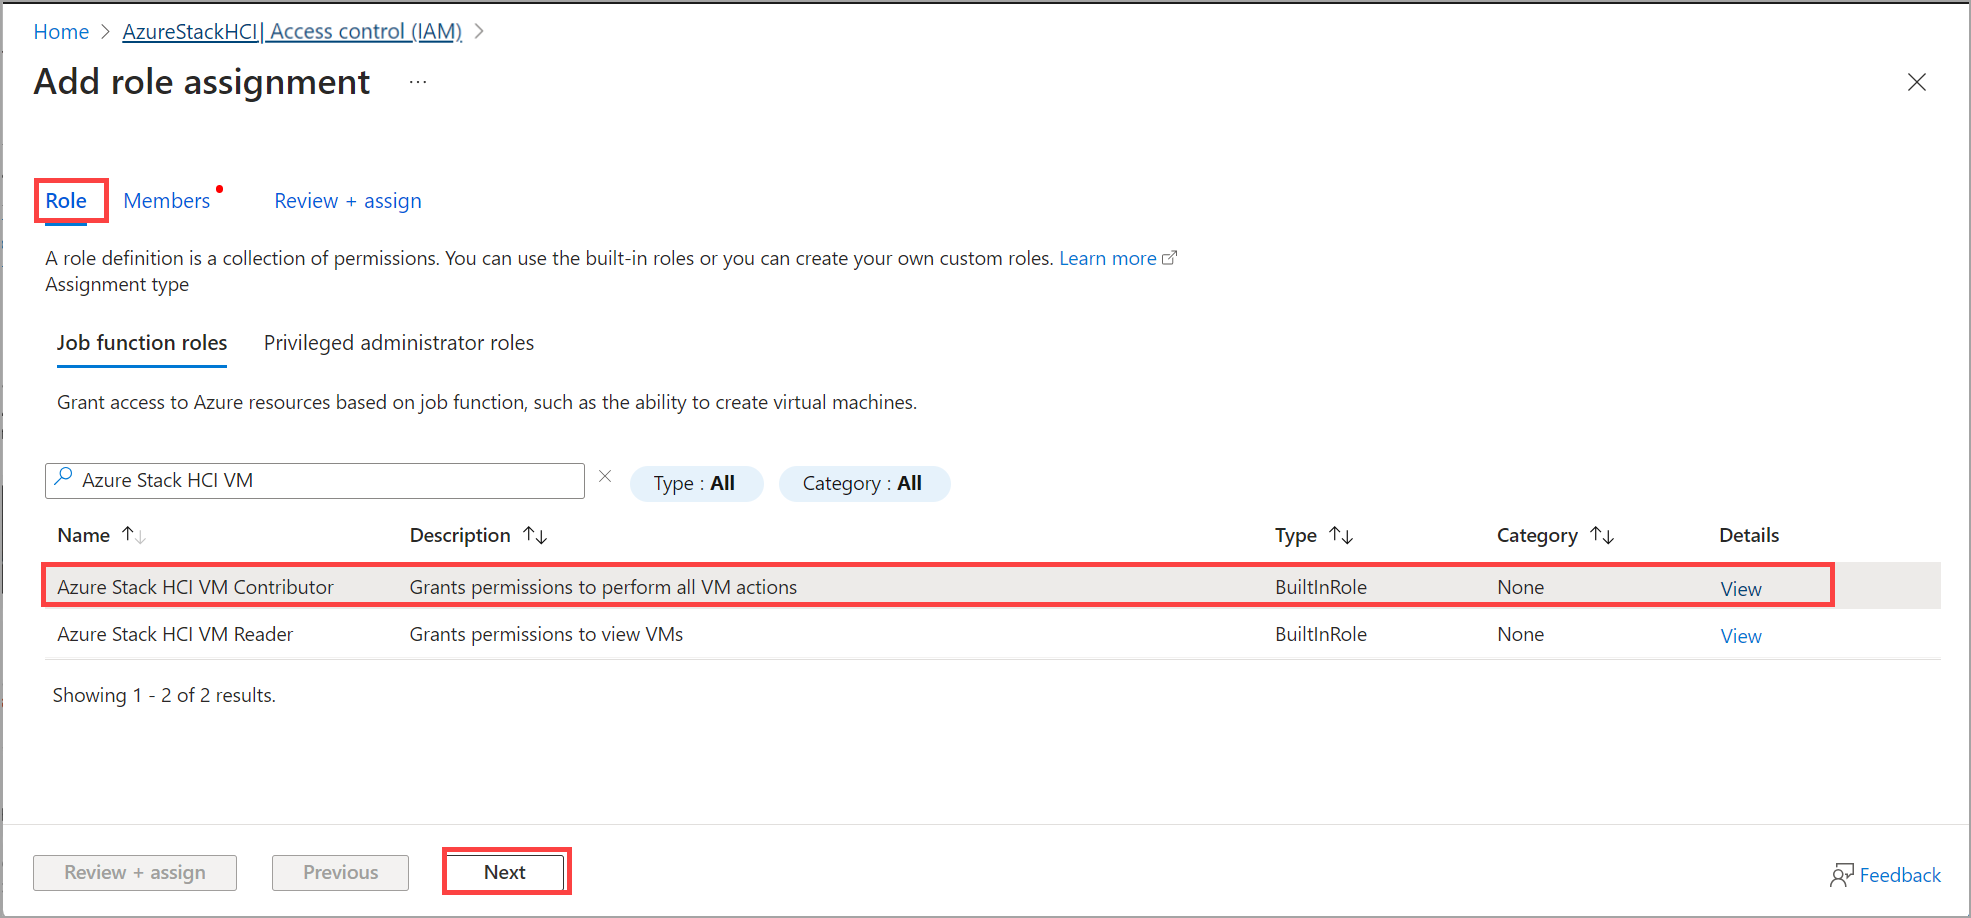This screenshot has width=1971, height=918.
Task: Switch to the Review + assign tab
Action: (x=348, y=201)
